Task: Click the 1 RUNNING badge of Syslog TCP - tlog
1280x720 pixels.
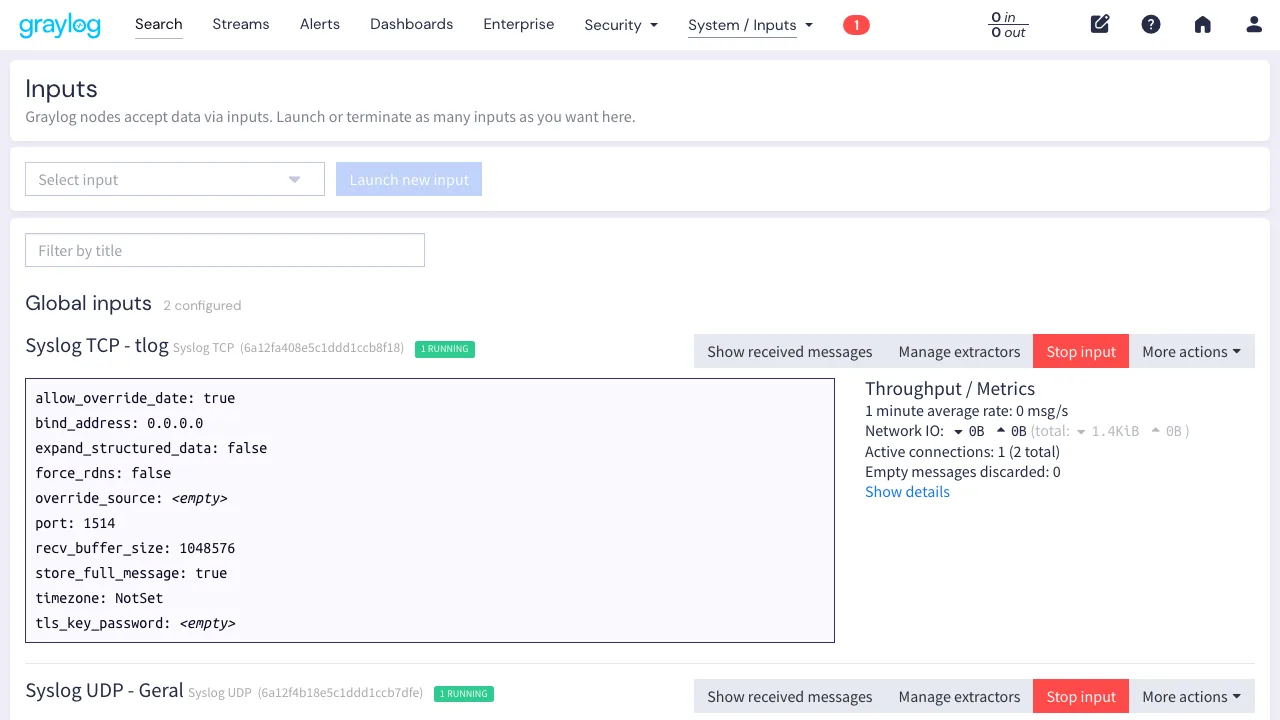Action: [445, 349]
